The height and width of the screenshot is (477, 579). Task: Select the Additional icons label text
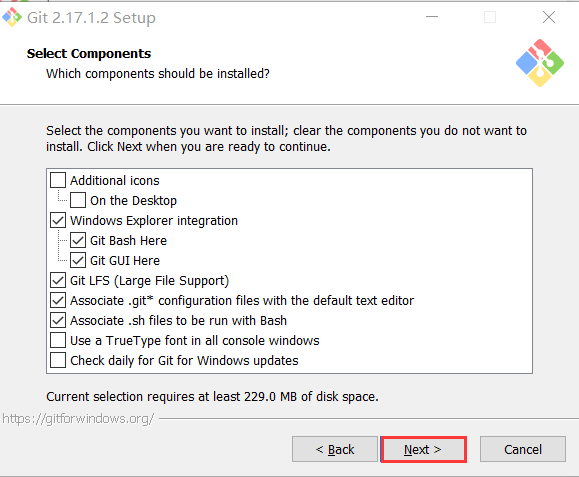tap(115, 181)
